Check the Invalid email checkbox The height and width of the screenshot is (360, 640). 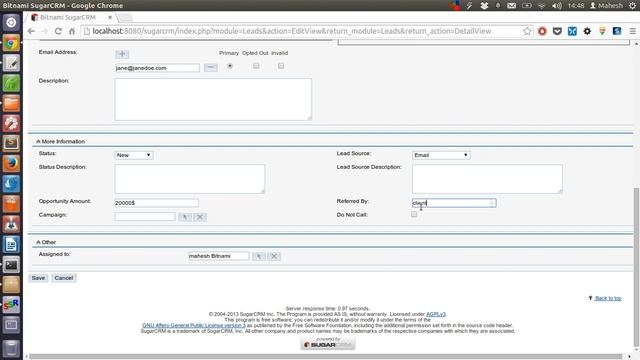point(281,66)
